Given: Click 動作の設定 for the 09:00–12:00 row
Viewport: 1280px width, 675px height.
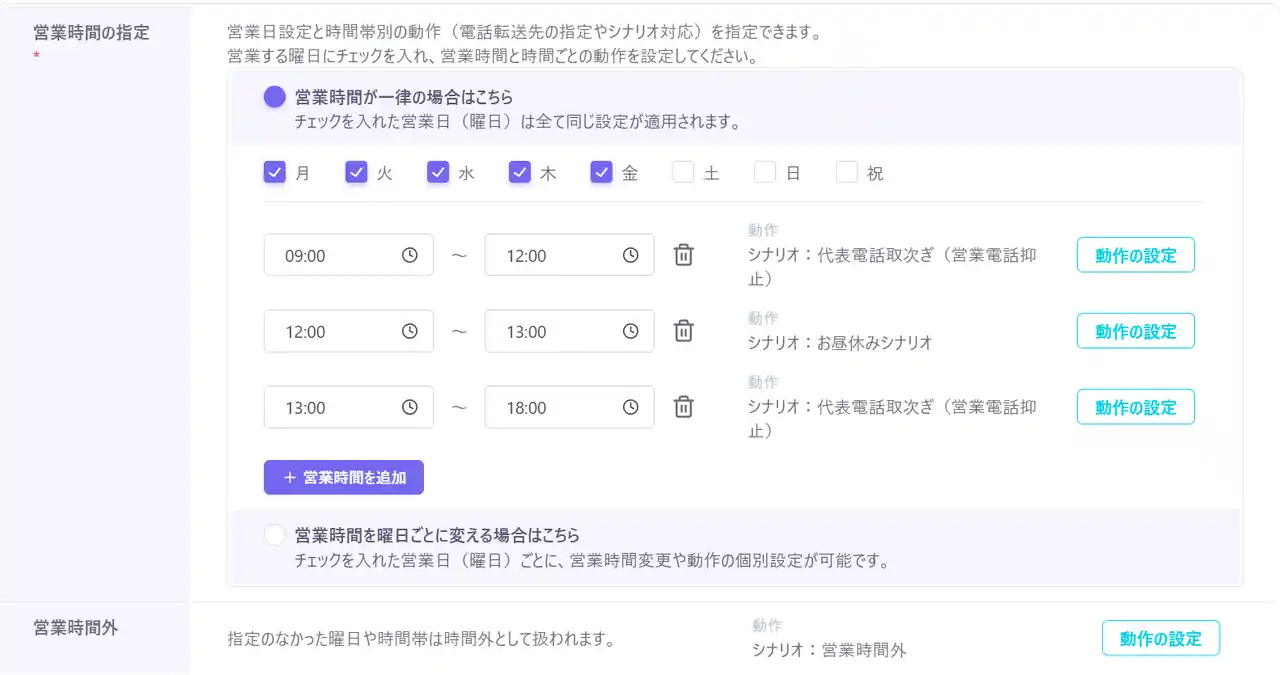Looking at the screenshot, I should pos(1135,255).
